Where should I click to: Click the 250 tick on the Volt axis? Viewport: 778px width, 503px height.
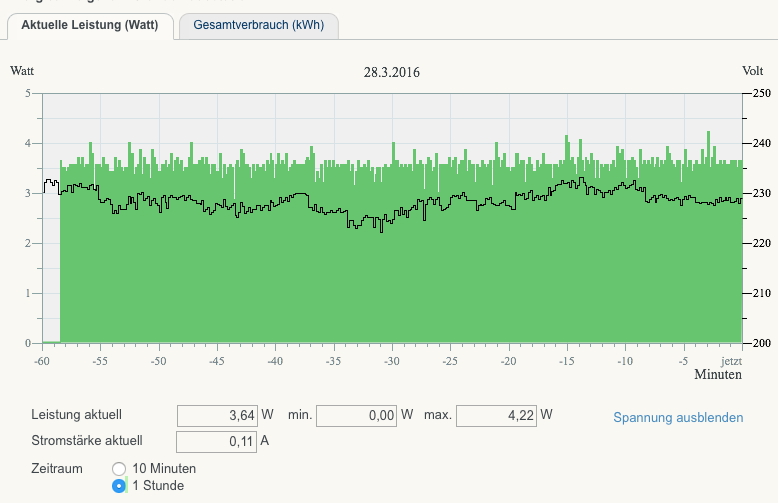[761, 93]
